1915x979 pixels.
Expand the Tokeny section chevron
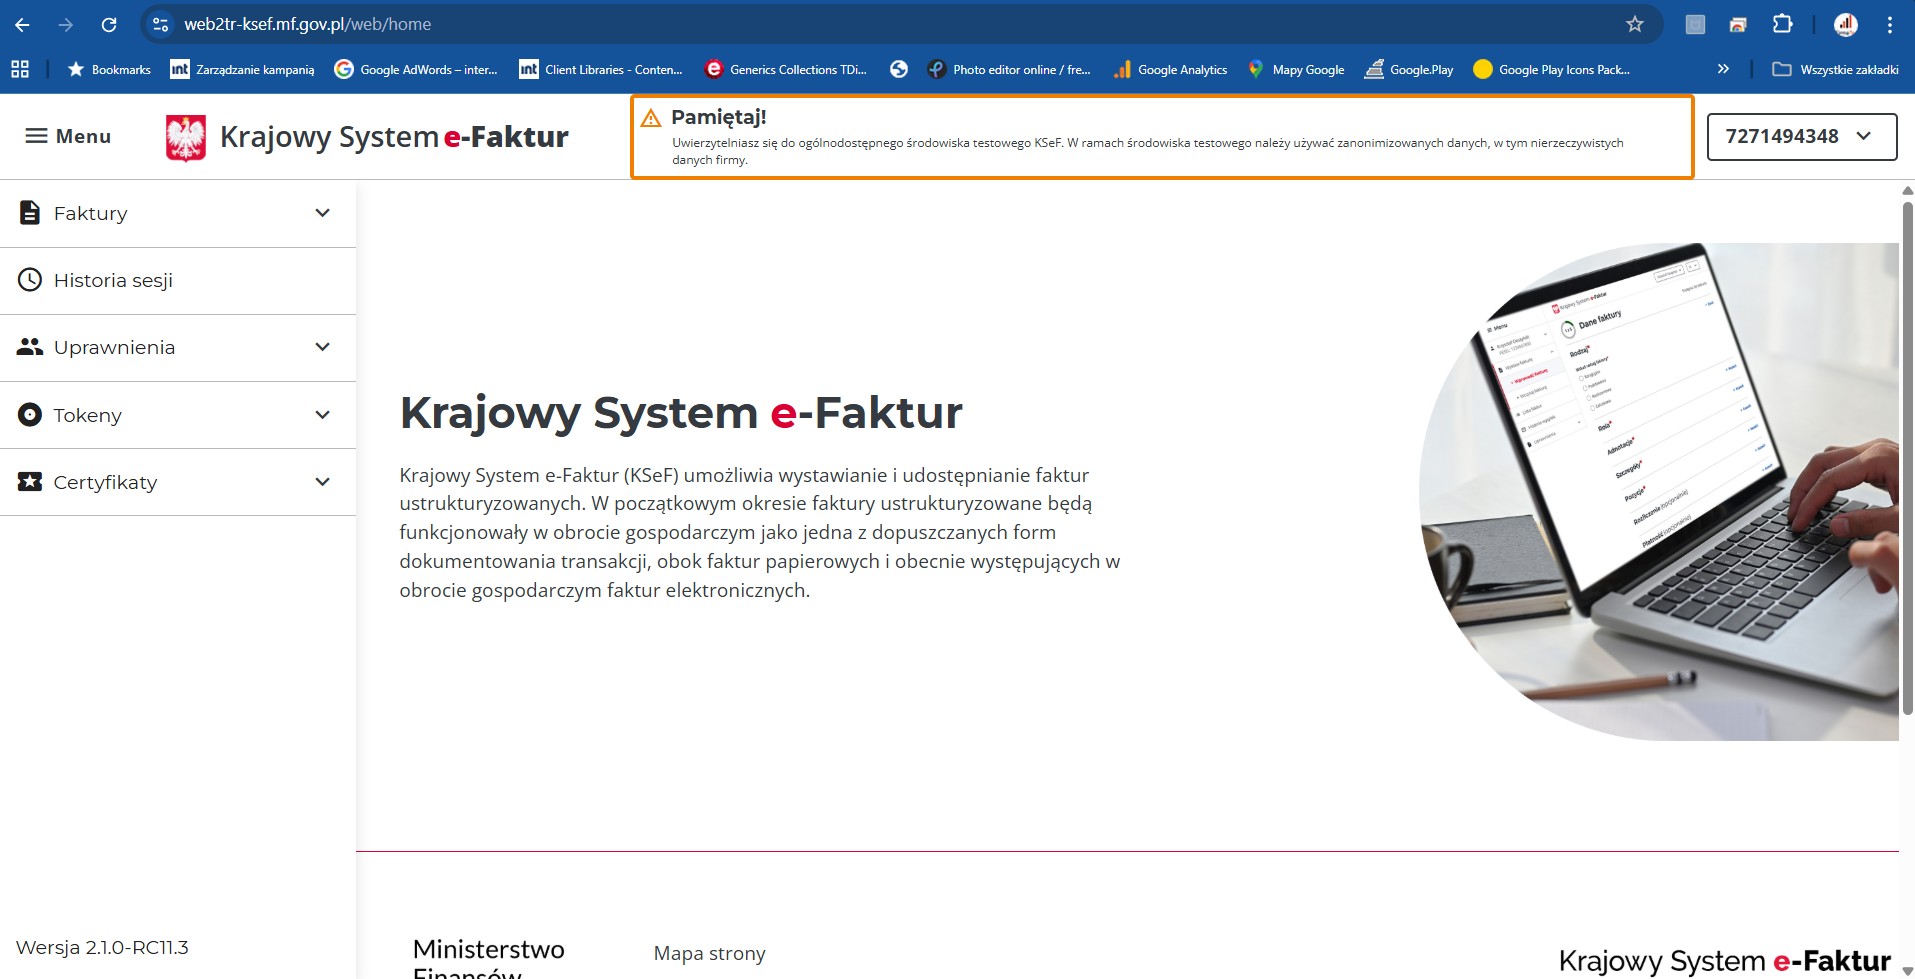[322, 415]
